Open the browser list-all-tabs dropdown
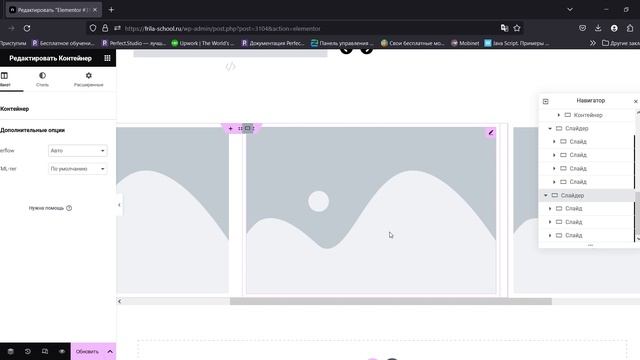Viewport: 640px width, 360px height. point(570,10)
